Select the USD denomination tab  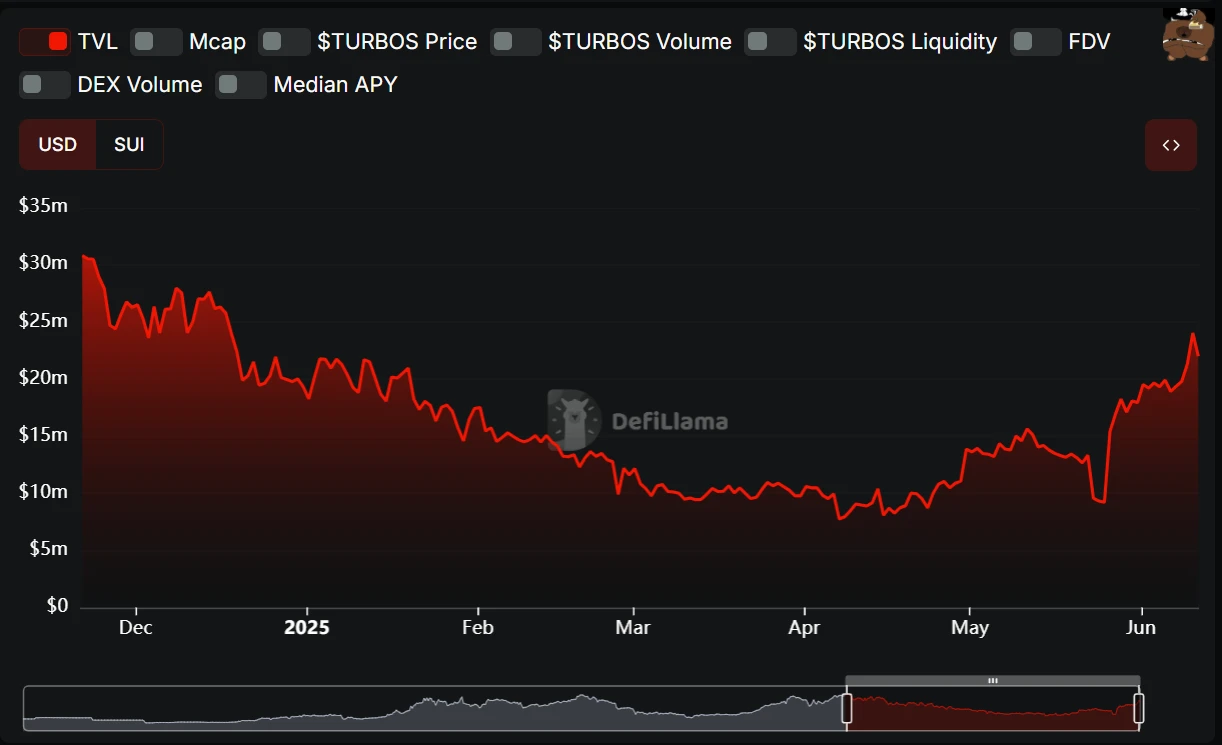pos(58,145)
